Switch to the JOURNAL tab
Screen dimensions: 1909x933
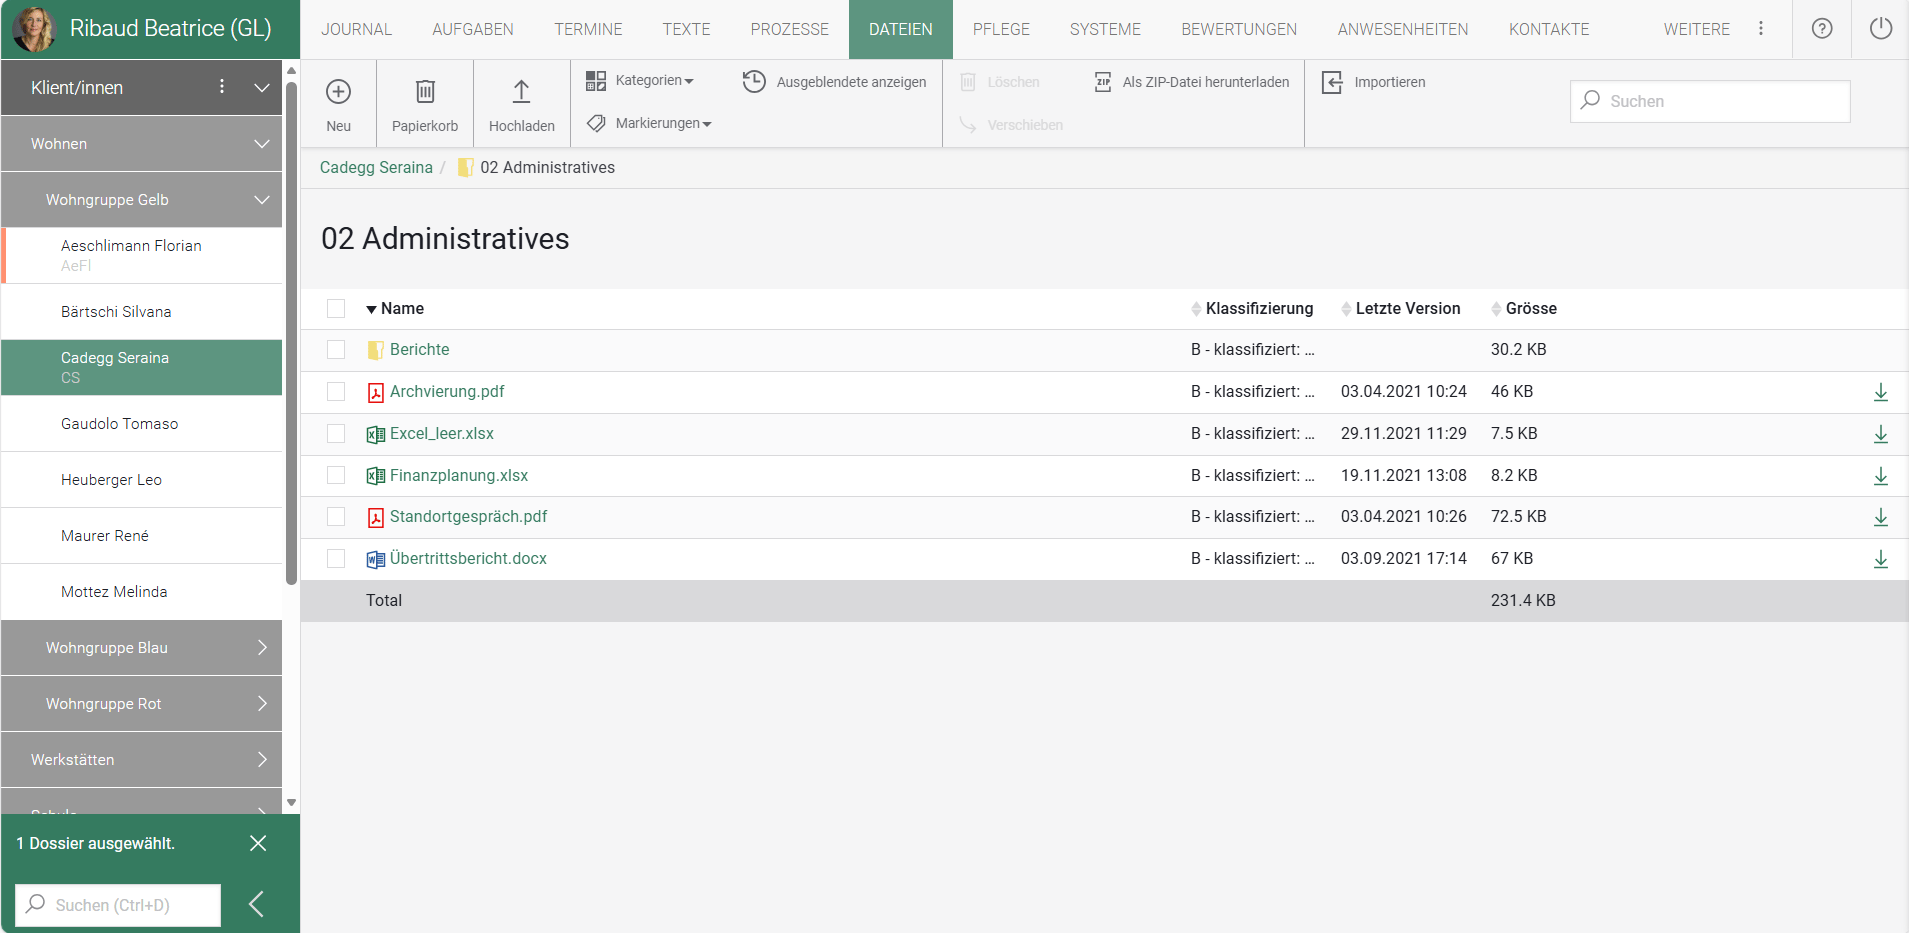pyautogui.click(x=356, y=29)
